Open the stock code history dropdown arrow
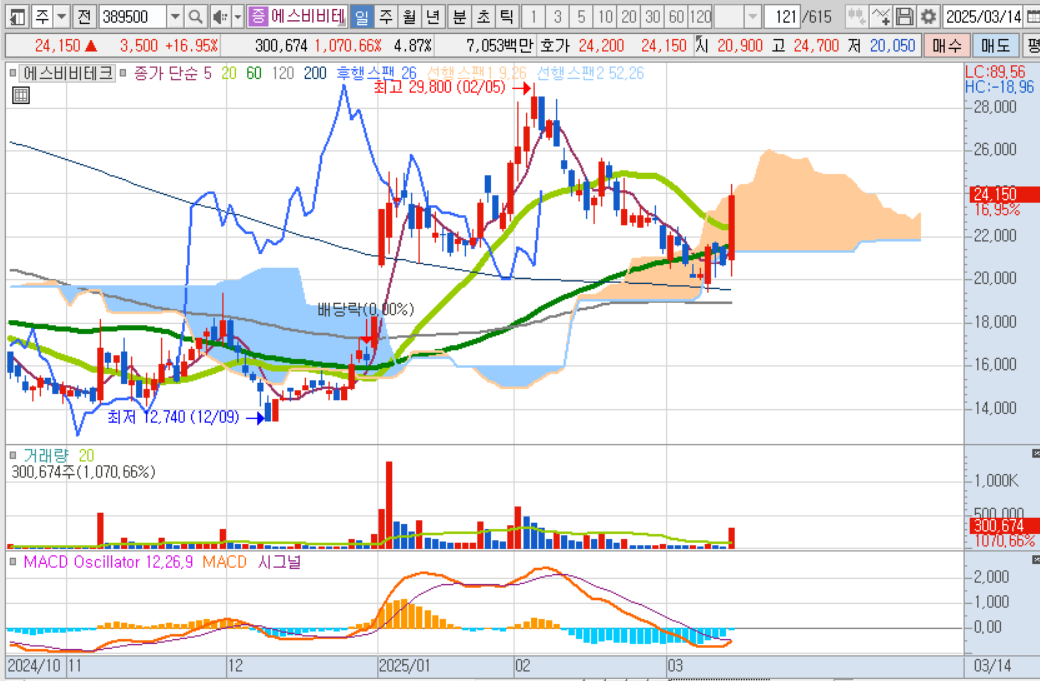 pos(174,17)
